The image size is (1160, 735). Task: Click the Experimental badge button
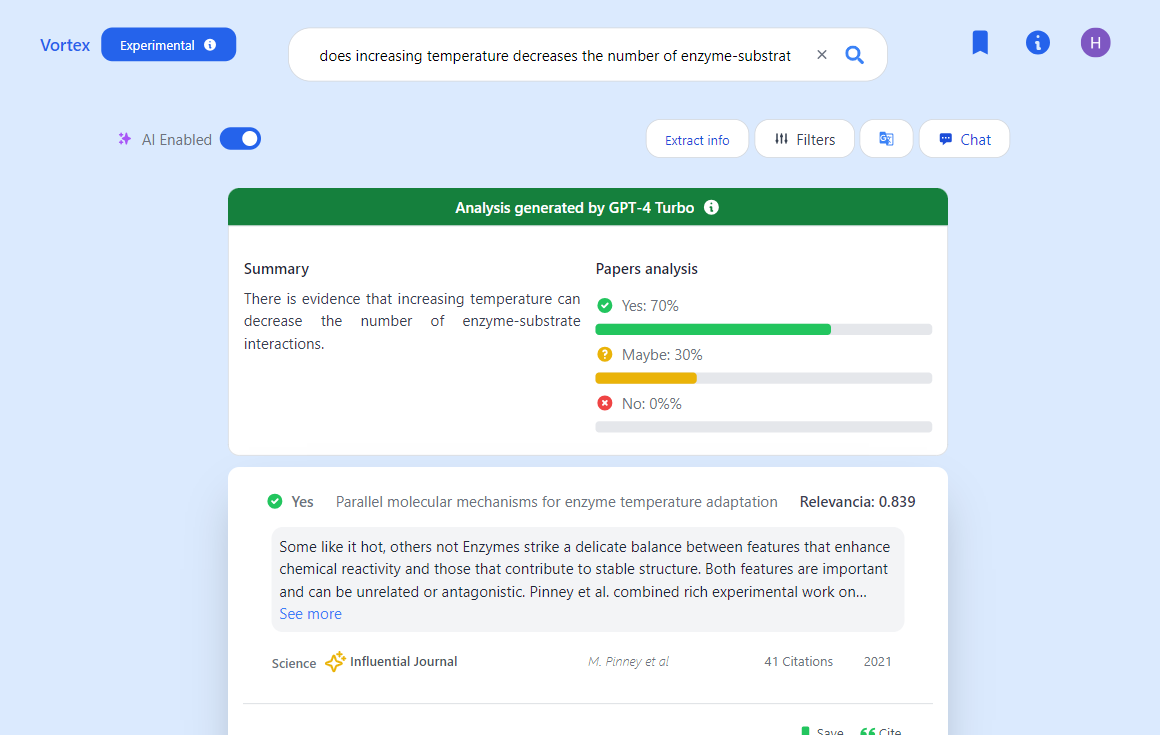(x=168, y=45)
